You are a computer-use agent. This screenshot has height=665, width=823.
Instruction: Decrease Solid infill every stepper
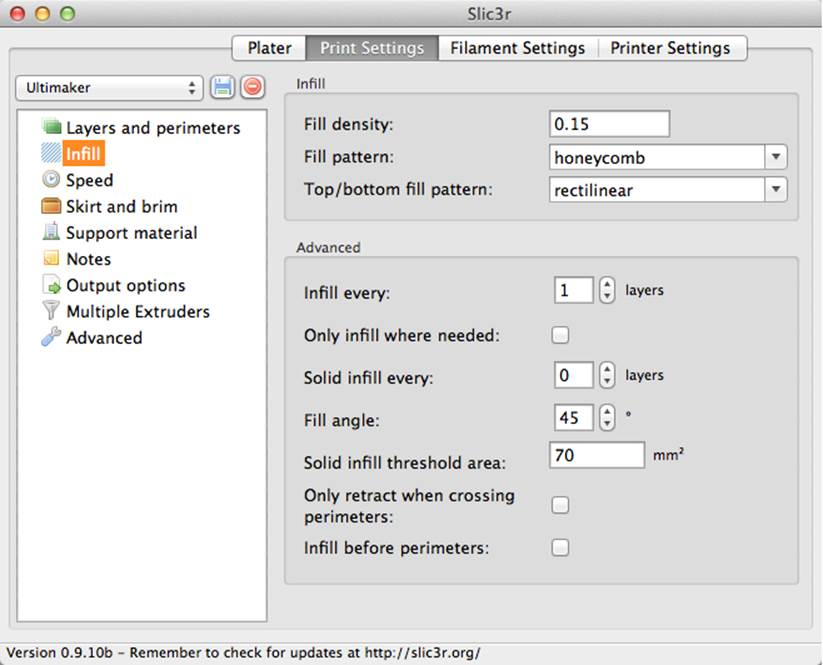pos(607,382)
